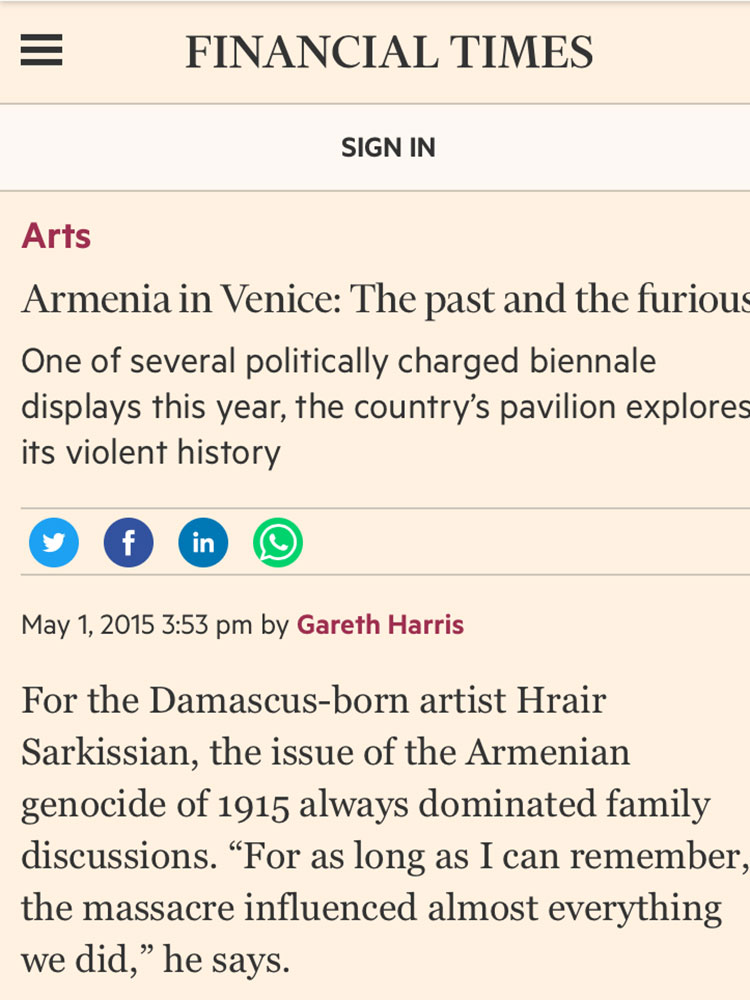
Task: Open the hamburger navigation menu
Action: point(41,50)
